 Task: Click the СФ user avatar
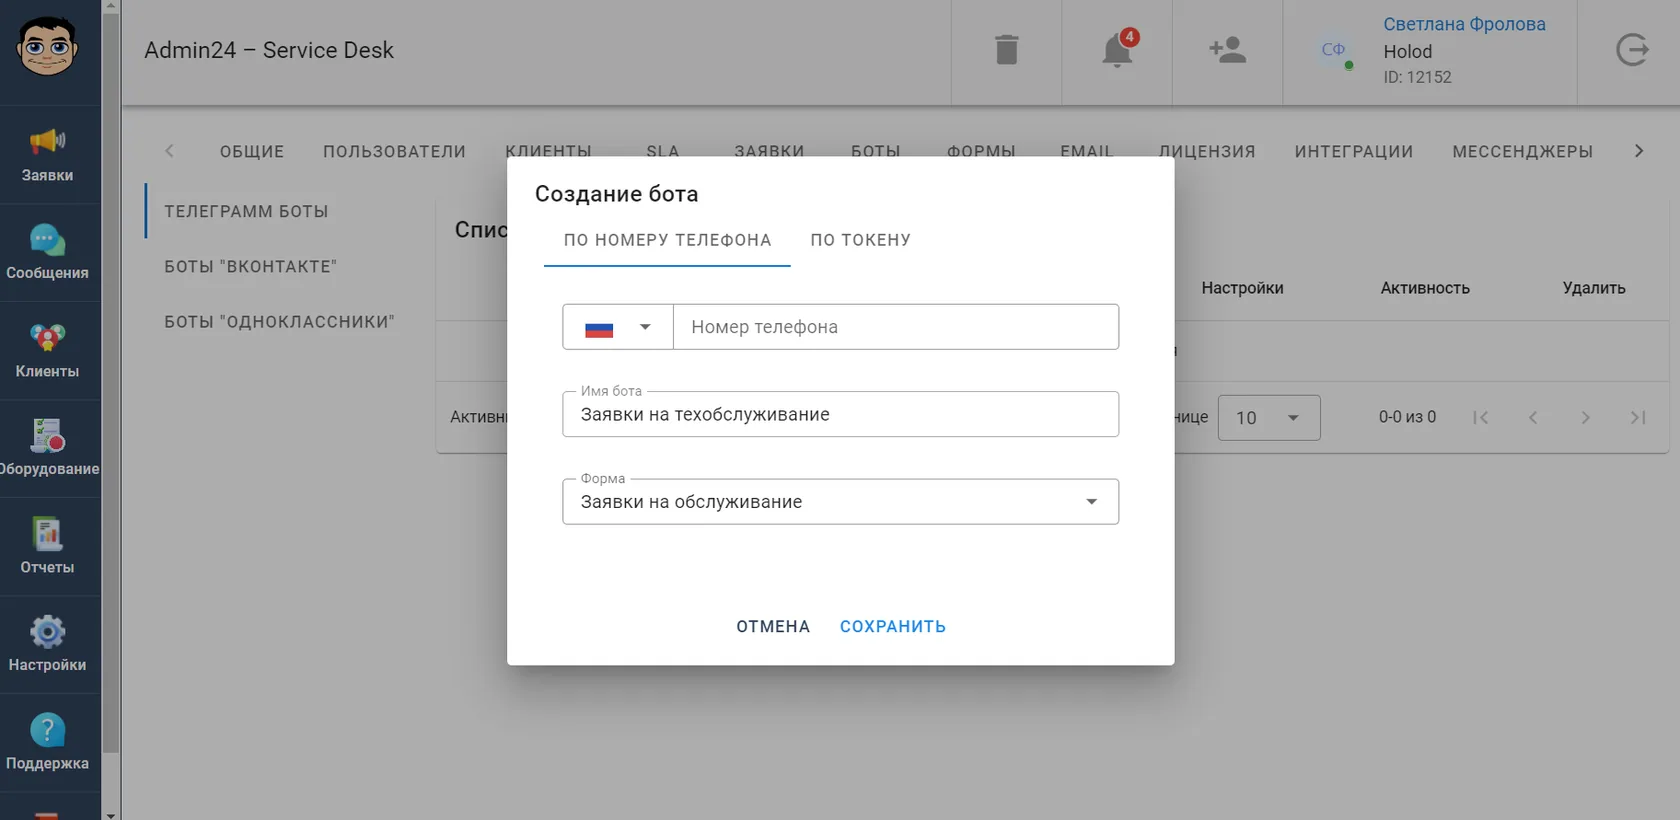(1334, 50)
